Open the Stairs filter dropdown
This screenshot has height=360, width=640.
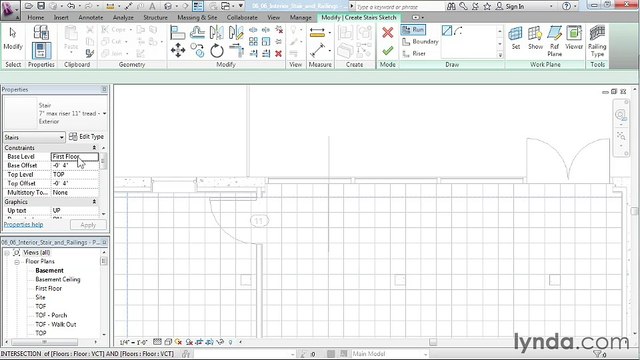34,137
